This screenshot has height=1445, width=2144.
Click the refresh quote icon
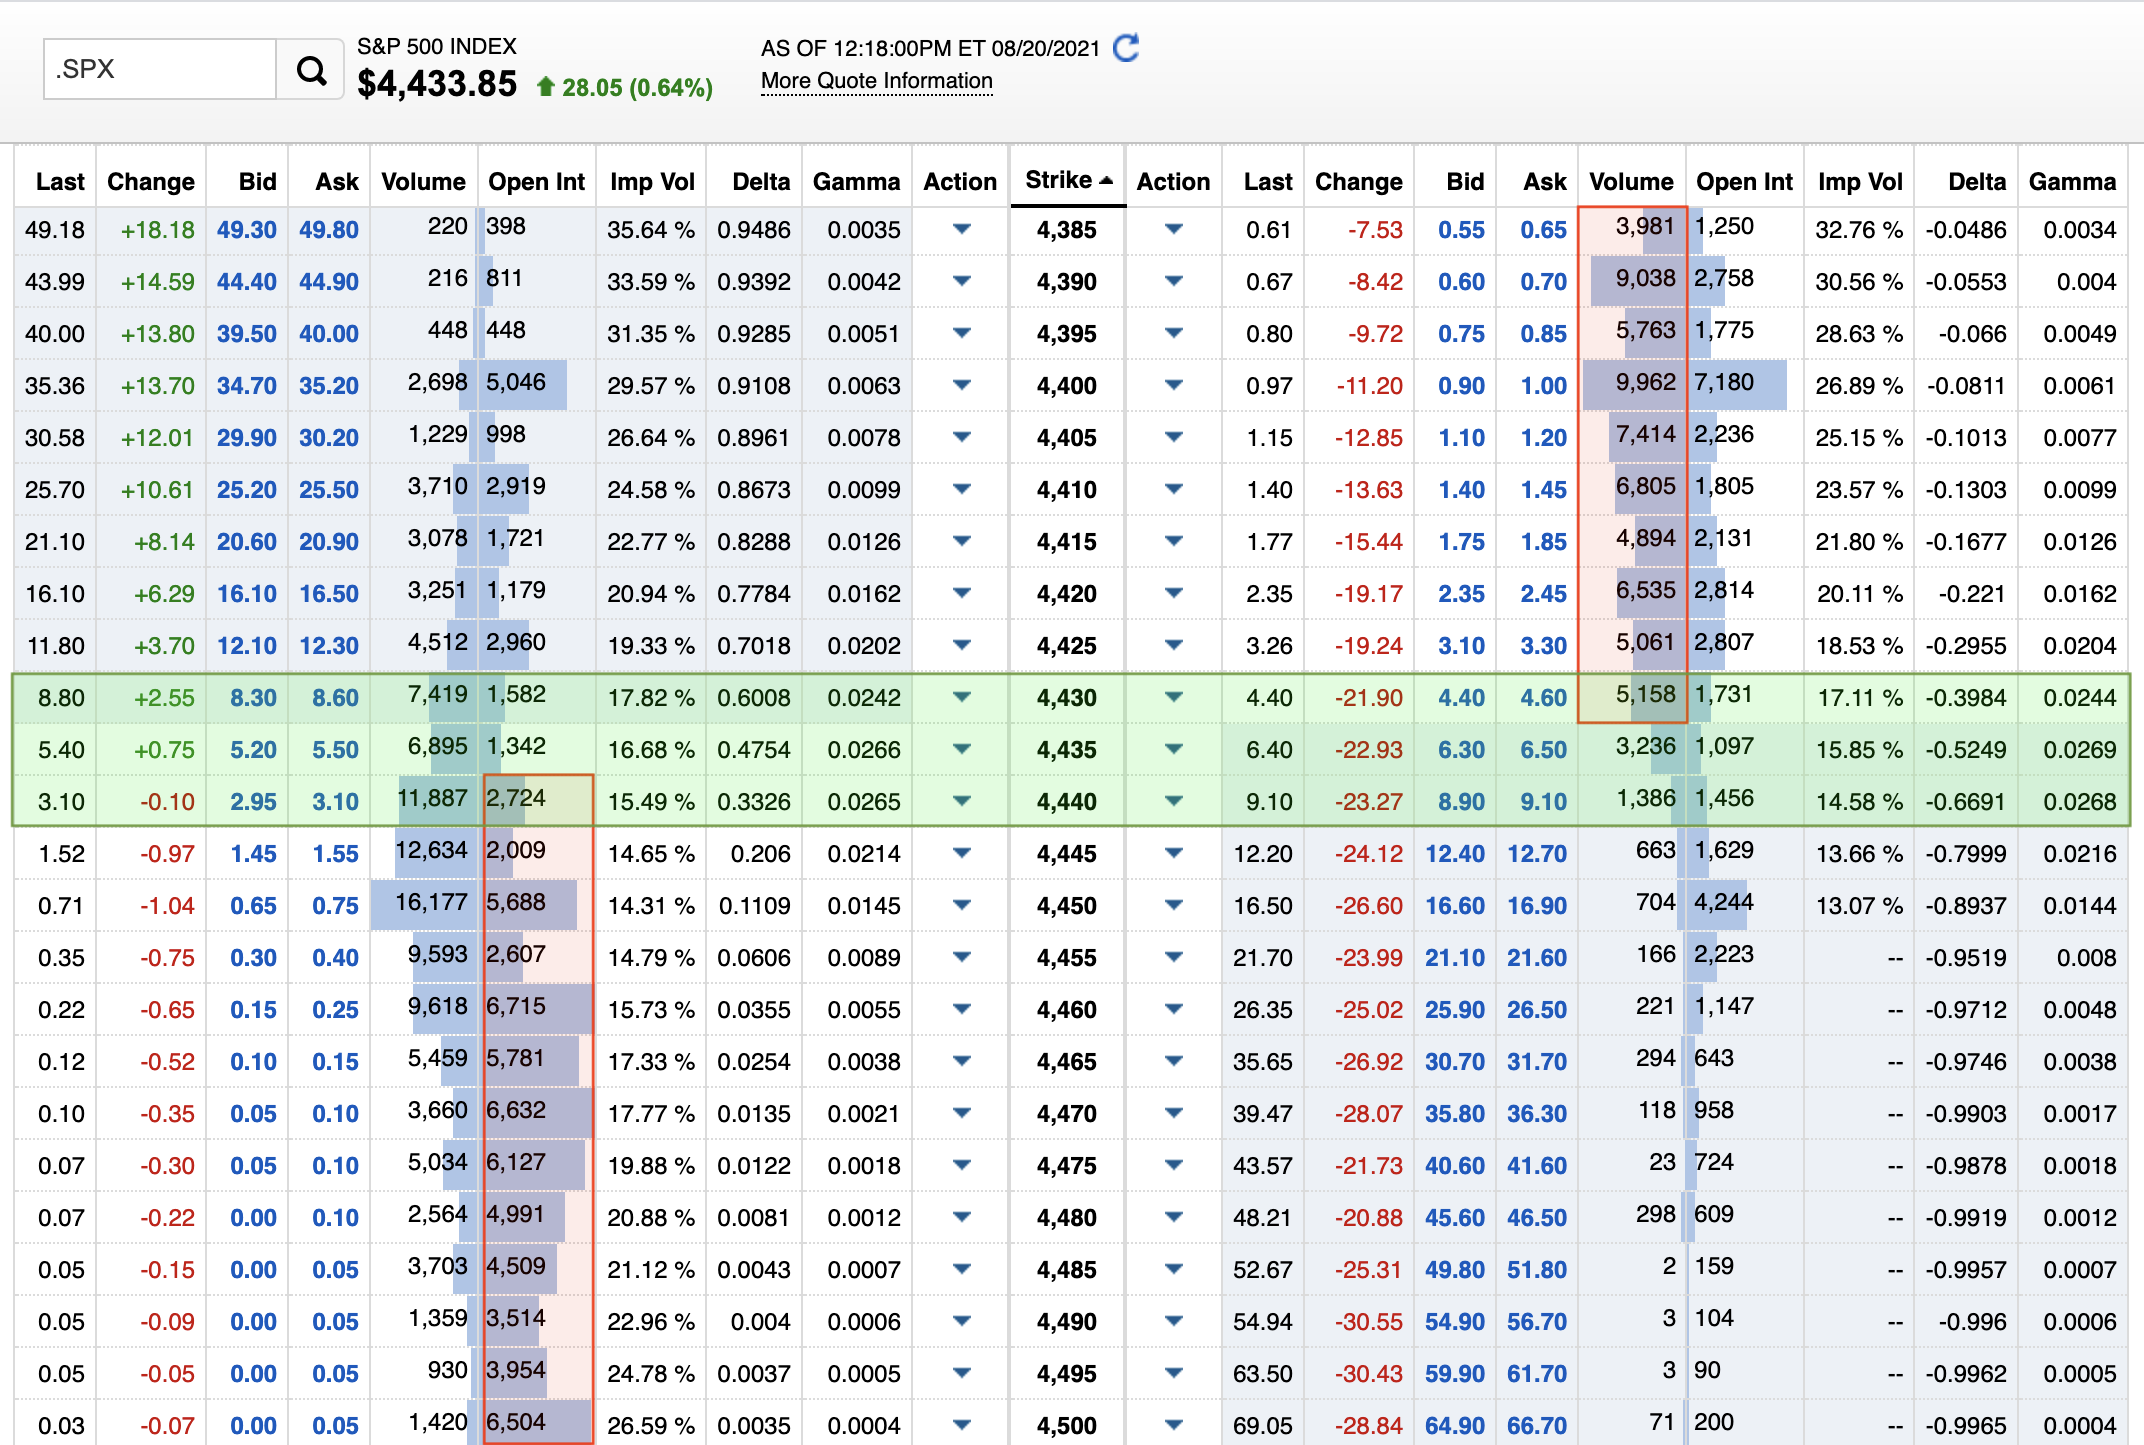click(1126, 48)
